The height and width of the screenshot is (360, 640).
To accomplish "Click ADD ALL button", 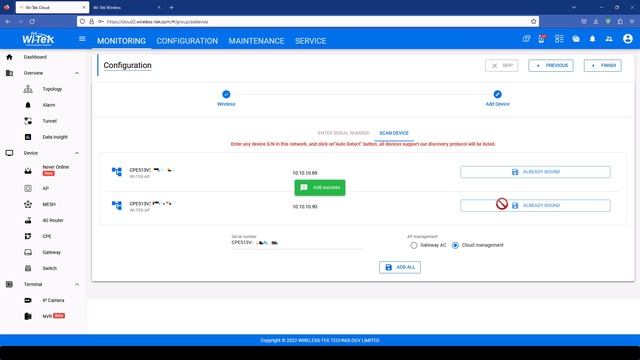I will (x=400, y=267).
